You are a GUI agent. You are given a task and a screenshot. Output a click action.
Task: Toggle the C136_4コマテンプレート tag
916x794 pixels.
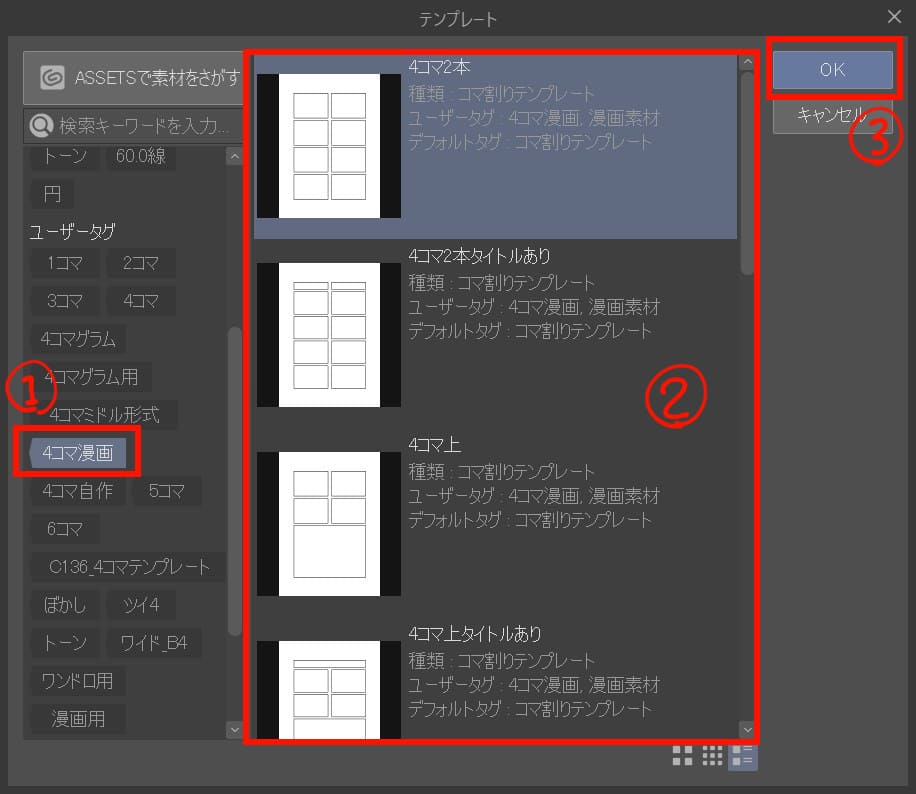click(x=129, y=567)
